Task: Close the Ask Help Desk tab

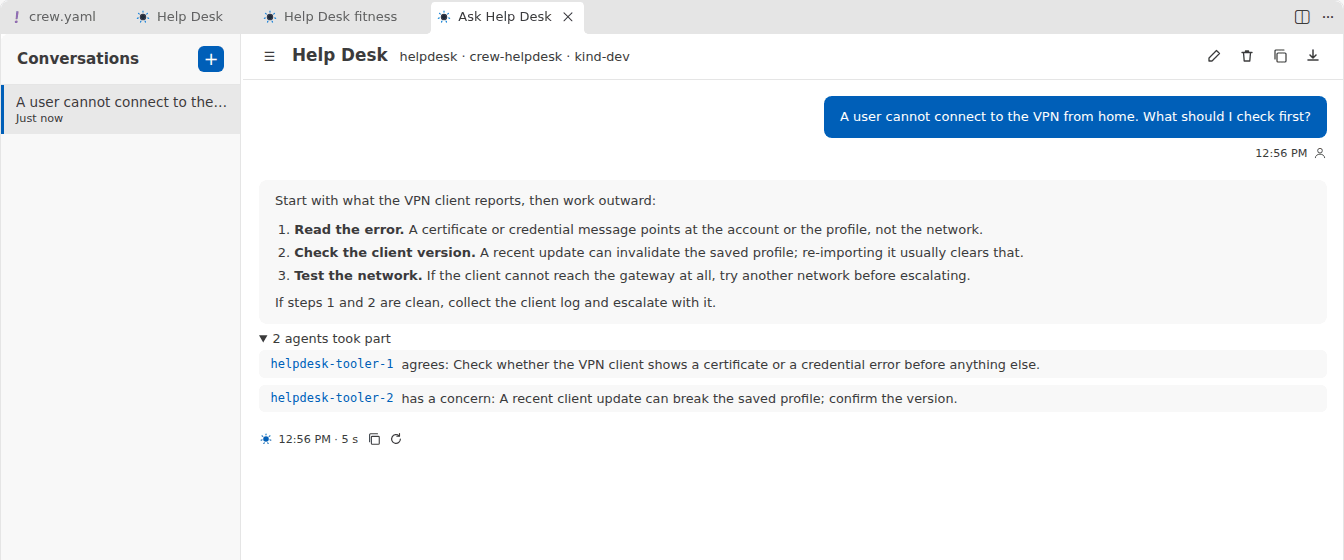Action: [568, 17]
